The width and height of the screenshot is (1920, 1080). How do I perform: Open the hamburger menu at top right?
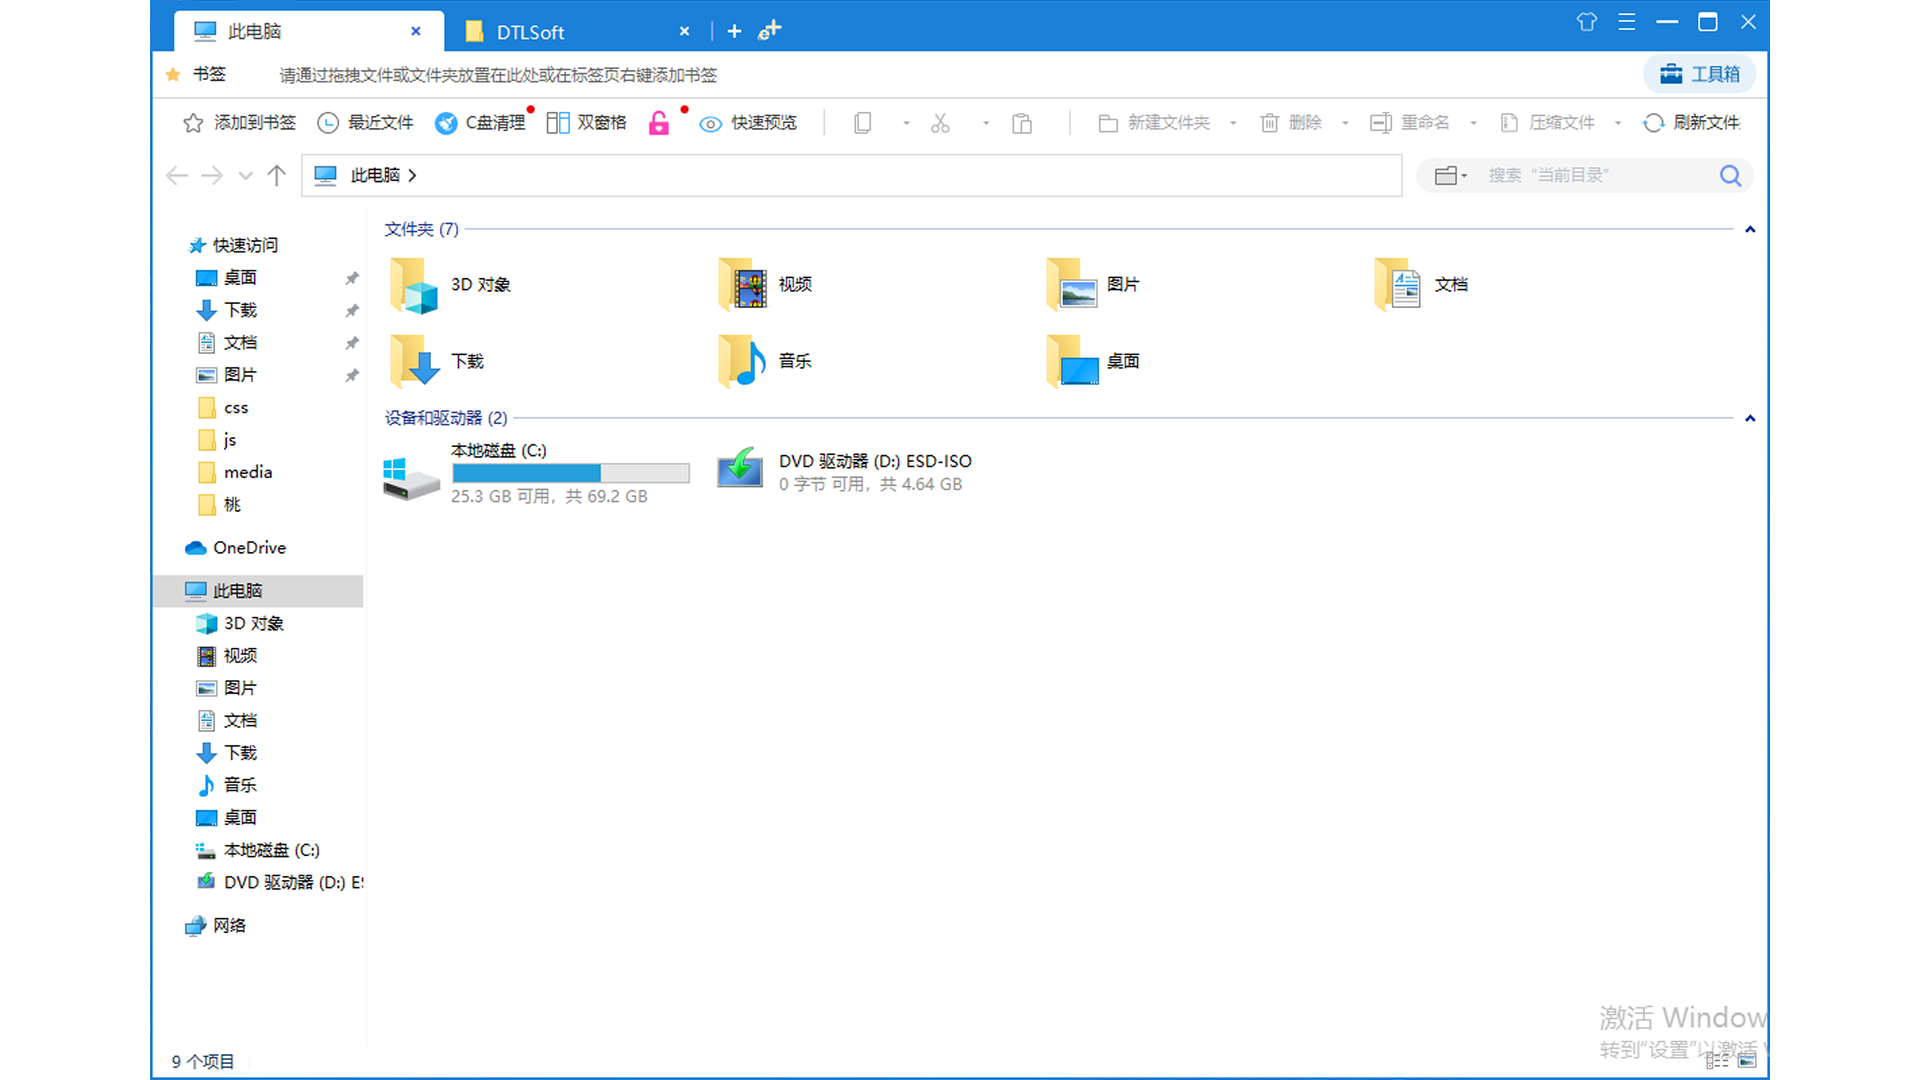point(1627,21)
